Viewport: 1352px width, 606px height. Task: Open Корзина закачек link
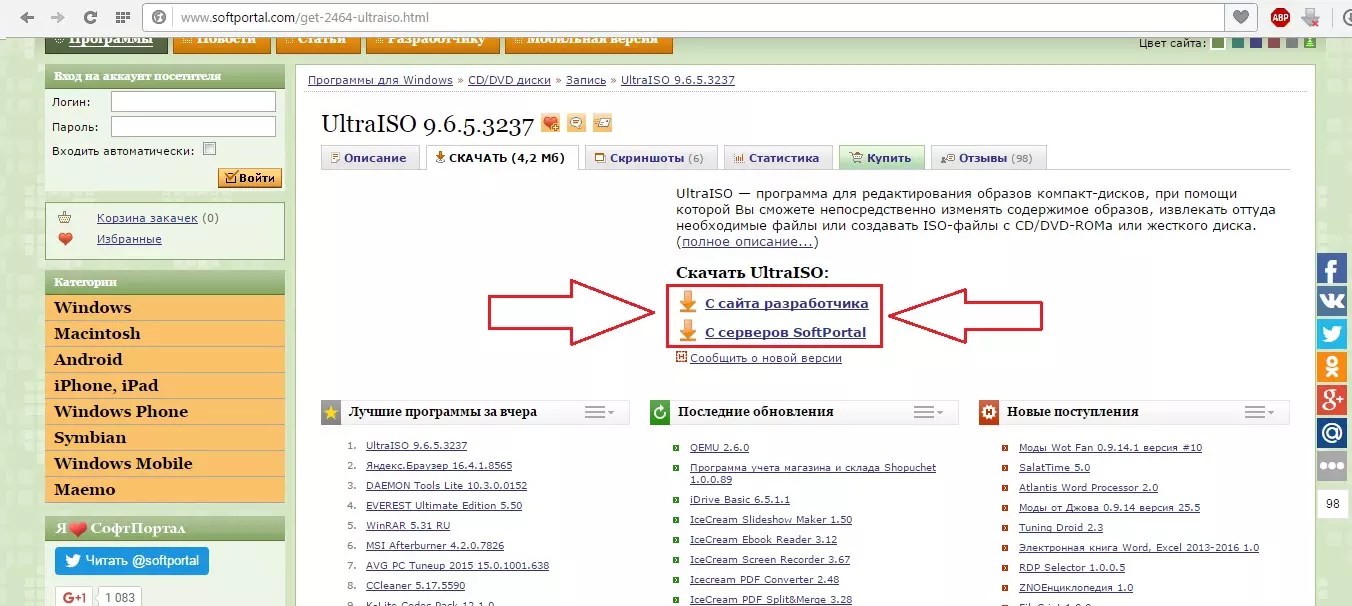(147, 217)
